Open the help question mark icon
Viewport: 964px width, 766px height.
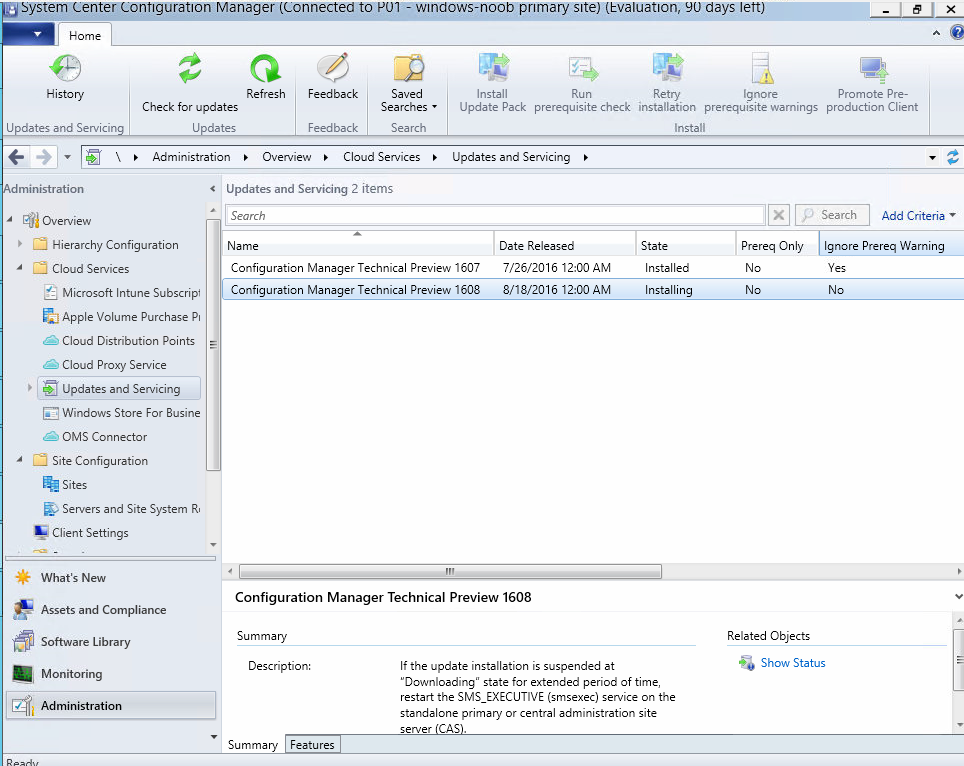957,33
